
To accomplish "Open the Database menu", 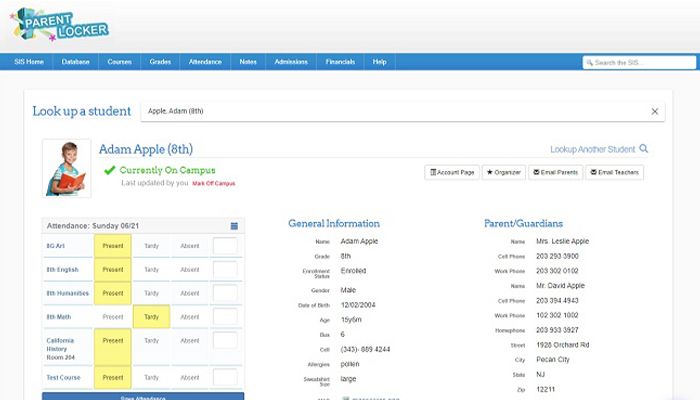I will point(75,62).
